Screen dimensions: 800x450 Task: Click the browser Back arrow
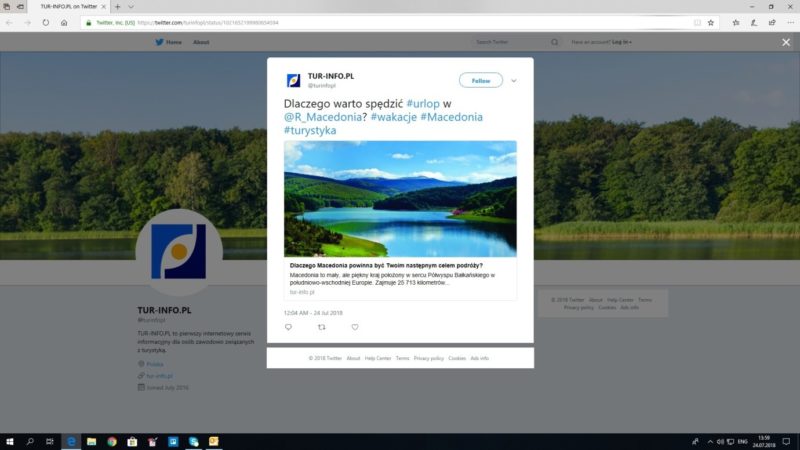[x=9, y=22]
